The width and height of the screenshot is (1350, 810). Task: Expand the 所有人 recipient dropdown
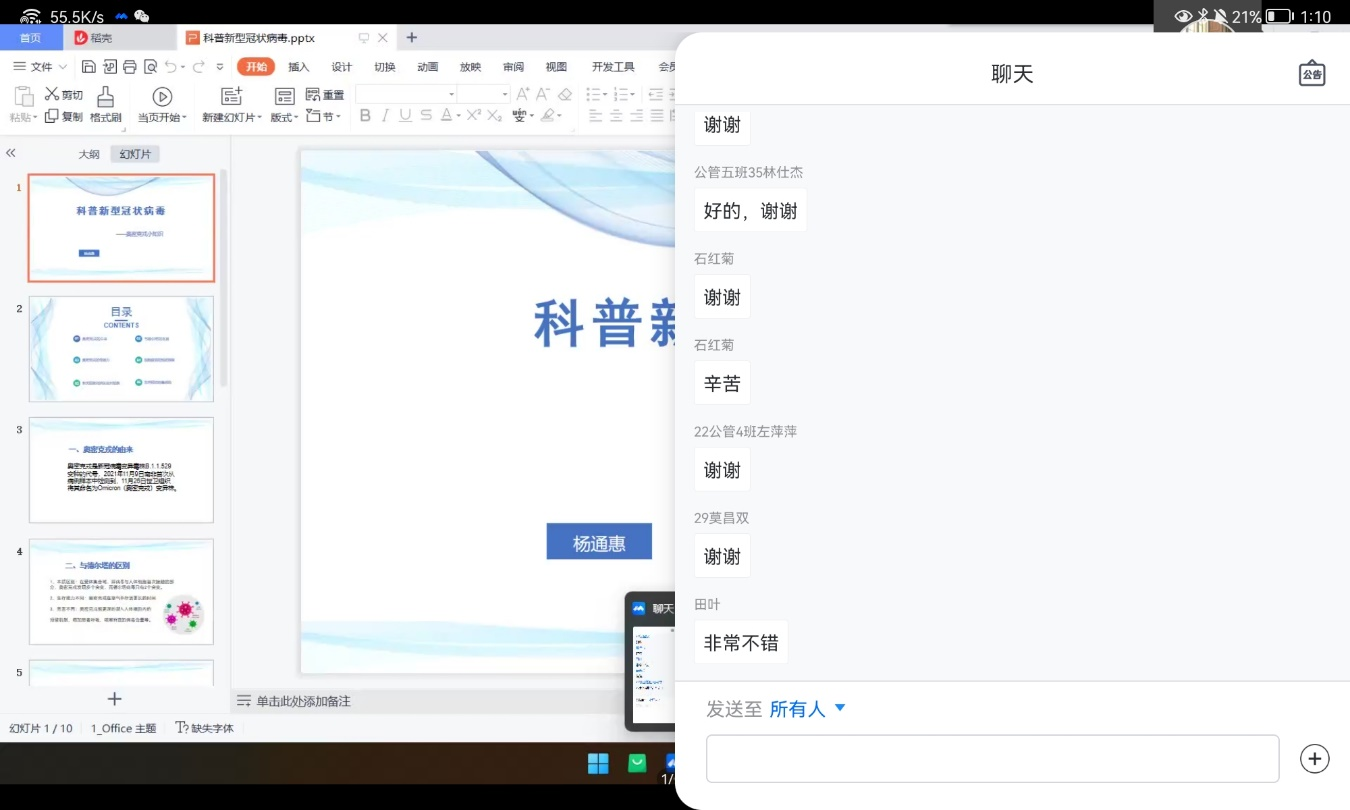(840, 708)
